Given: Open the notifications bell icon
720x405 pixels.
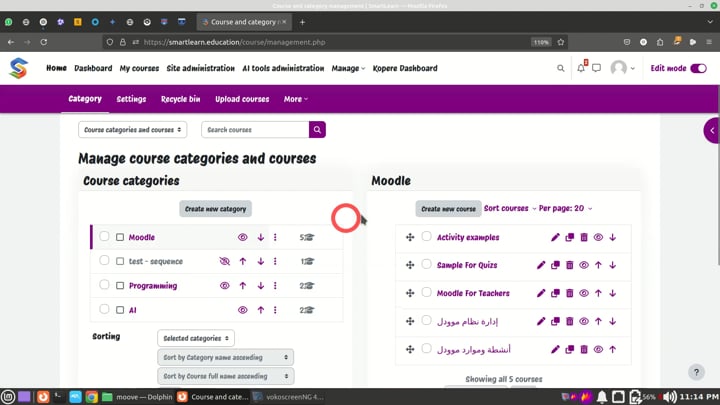Looking at the screenshot, I should click(581, 68).
